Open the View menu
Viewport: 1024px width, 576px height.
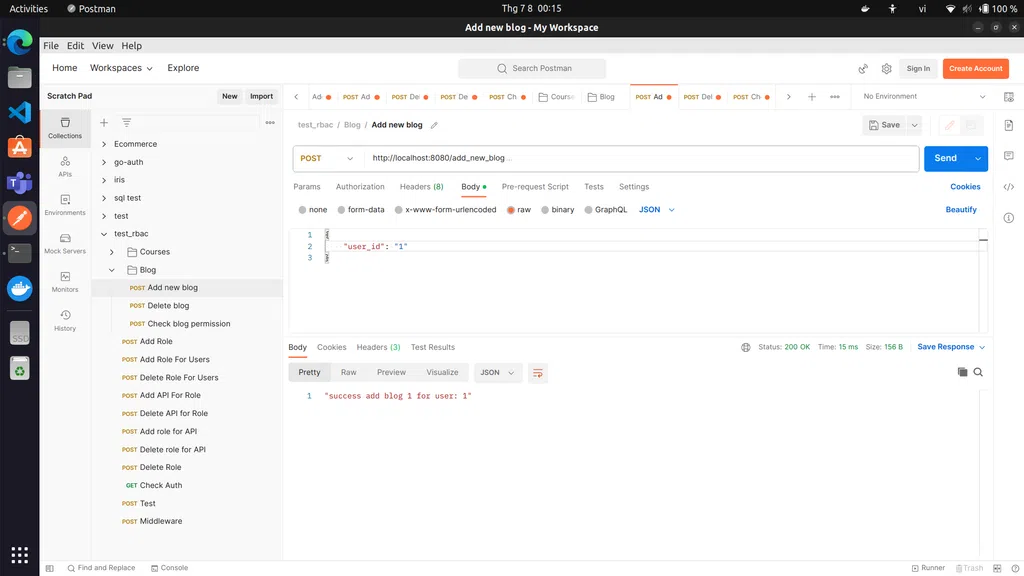point(102,46)
